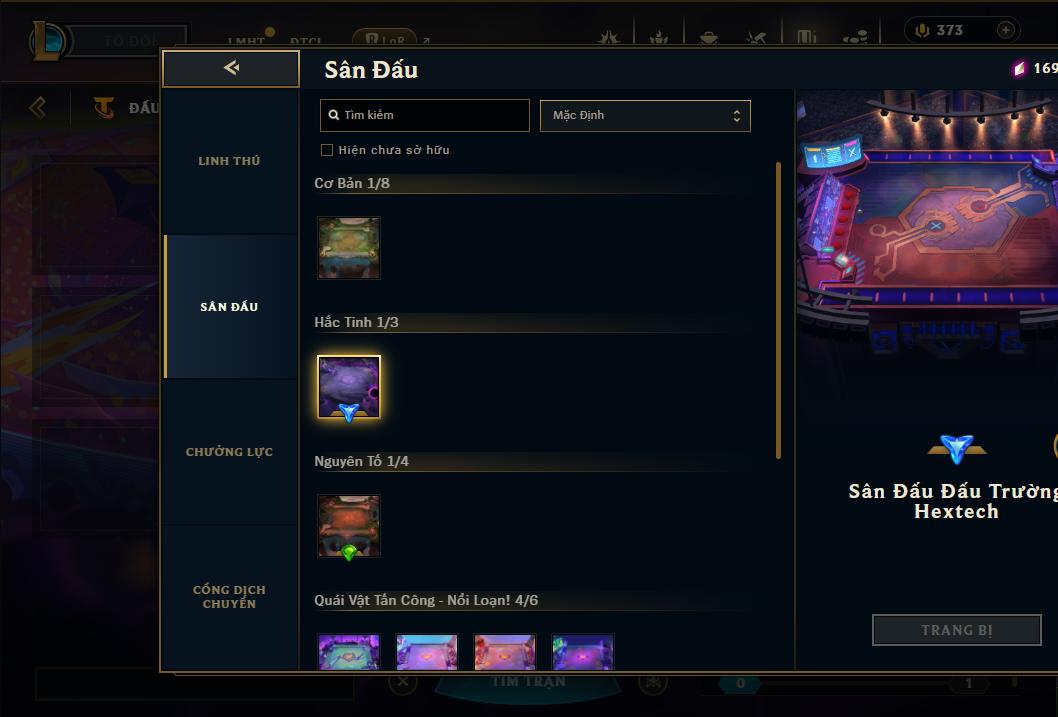Select the second Quái Vật Tấn Công arena
The image size is (1058, 717).
(426, 652)
